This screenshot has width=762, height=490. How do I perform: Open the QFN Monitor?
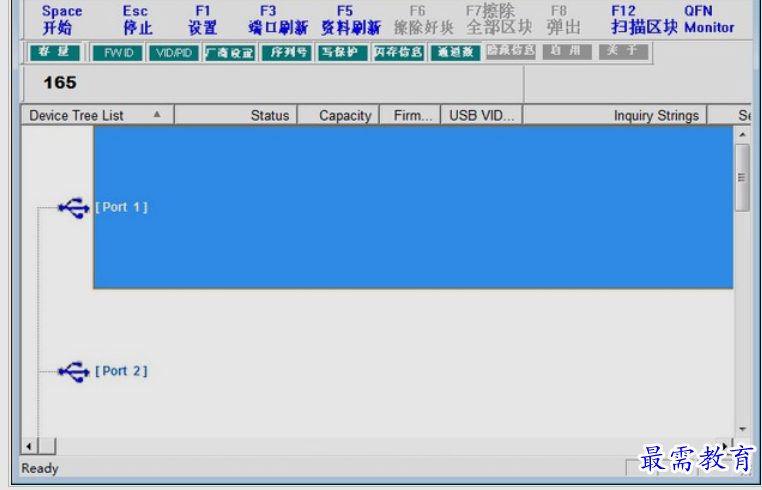click(709, 19)
